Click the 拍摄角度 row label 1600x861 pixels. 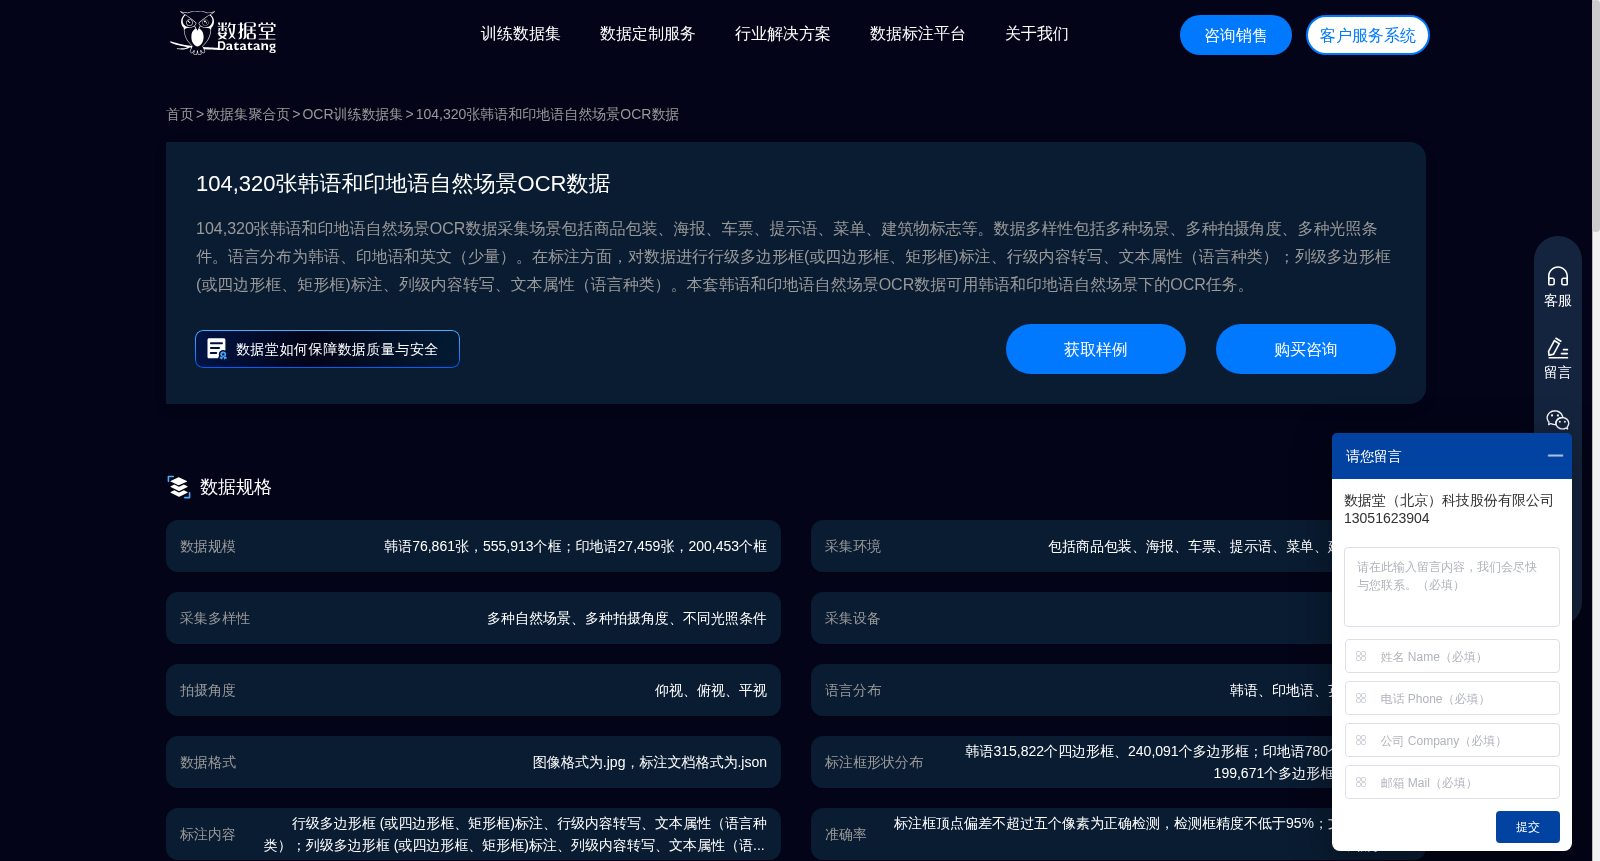pos(208,690)
